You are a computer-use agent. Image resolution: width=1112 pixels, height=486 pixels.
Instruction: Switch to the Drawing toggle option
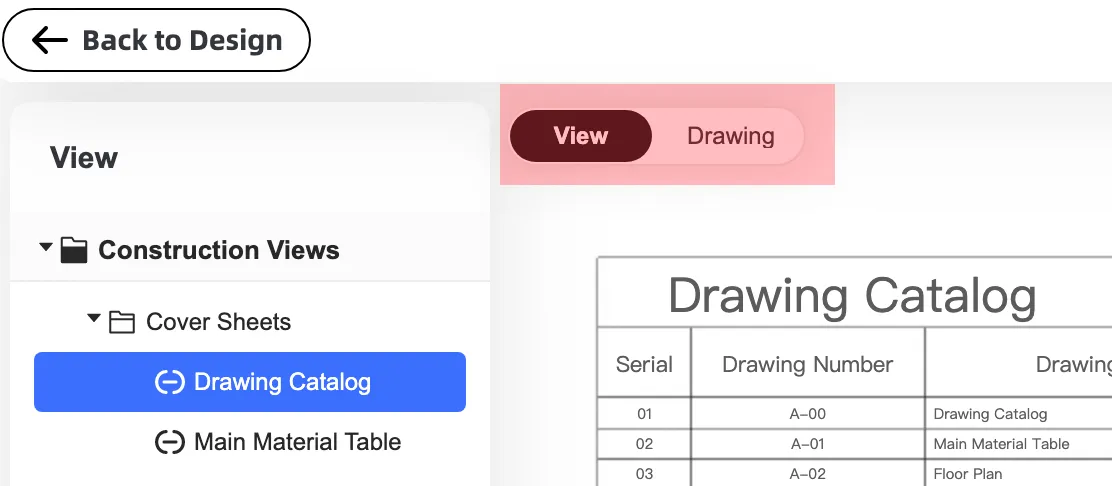pyautogui.click(x=730, y=136)
